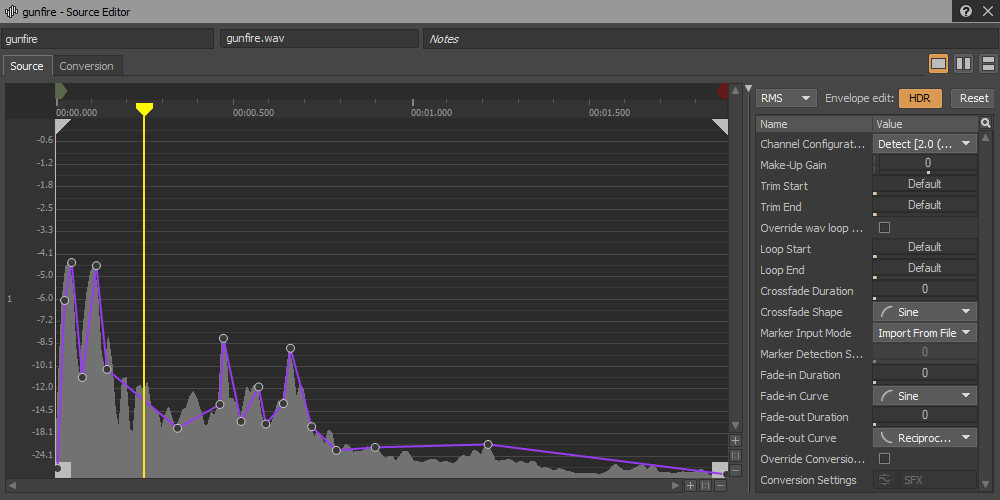Check the Override Conversion Settings box
1000x500 pixels.
coord(884,459)
